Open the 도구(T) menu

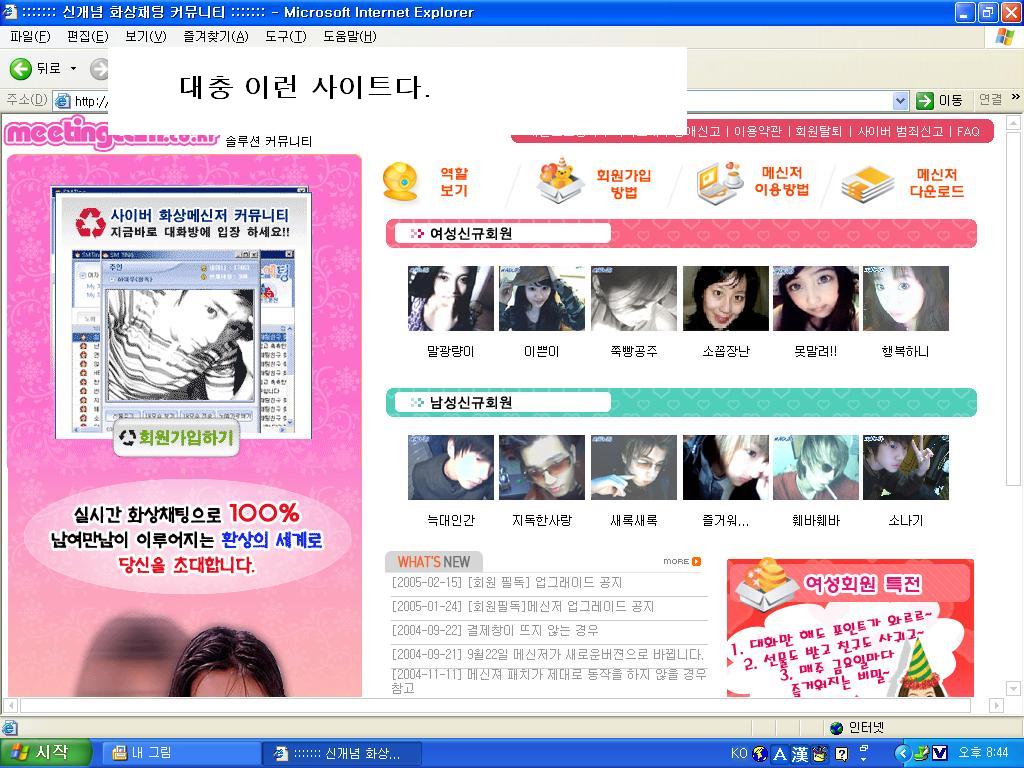click(285, 37)
